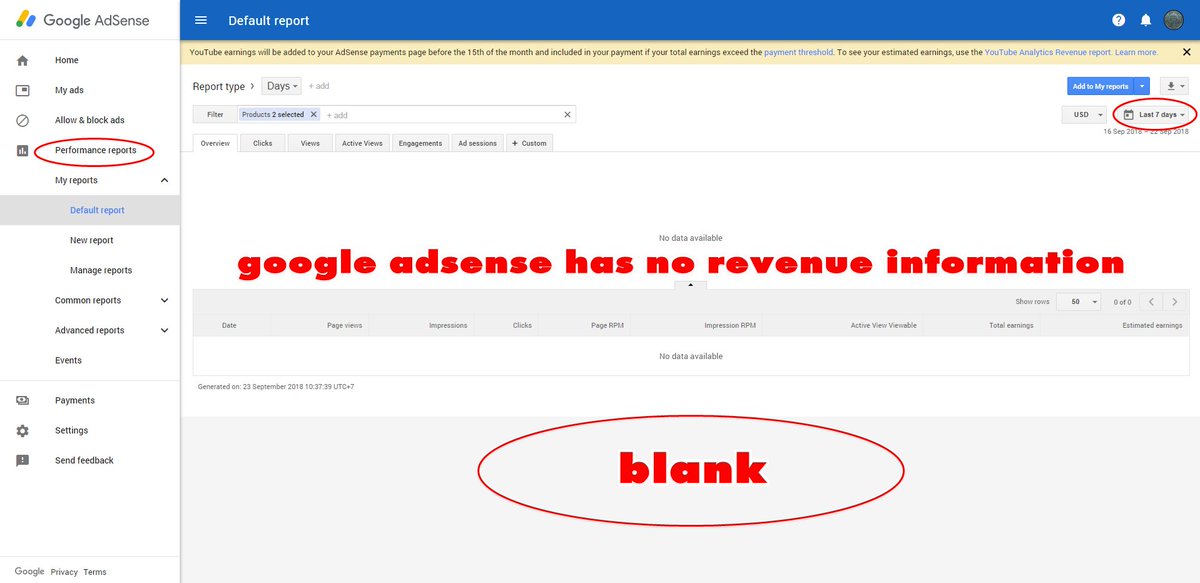Expand the Advanced reports section
Screen dimensions: 1200x583
tap(164, 330)
